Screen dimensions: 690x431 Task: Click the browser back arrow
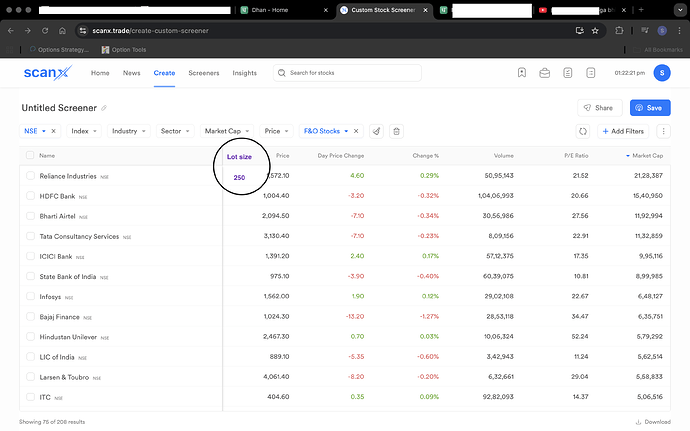coord(11,30)
